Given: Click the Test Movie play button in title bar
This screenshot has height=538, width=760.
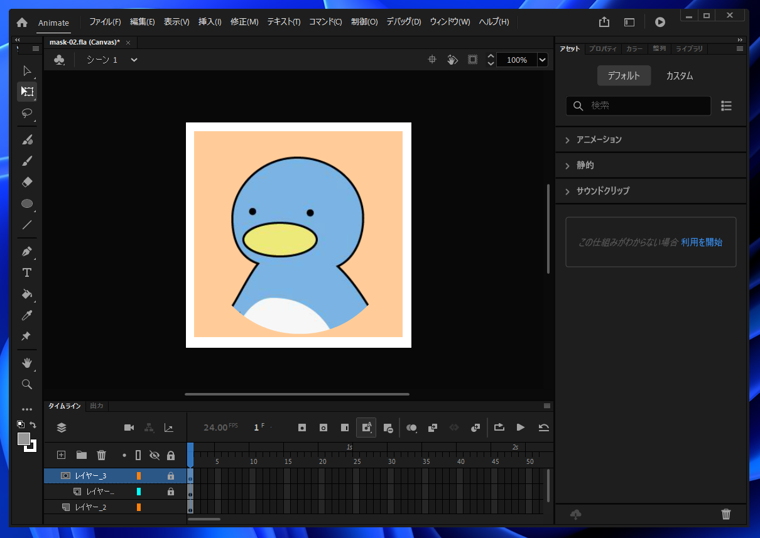Looking at the screenshot, I should point(660,22).
